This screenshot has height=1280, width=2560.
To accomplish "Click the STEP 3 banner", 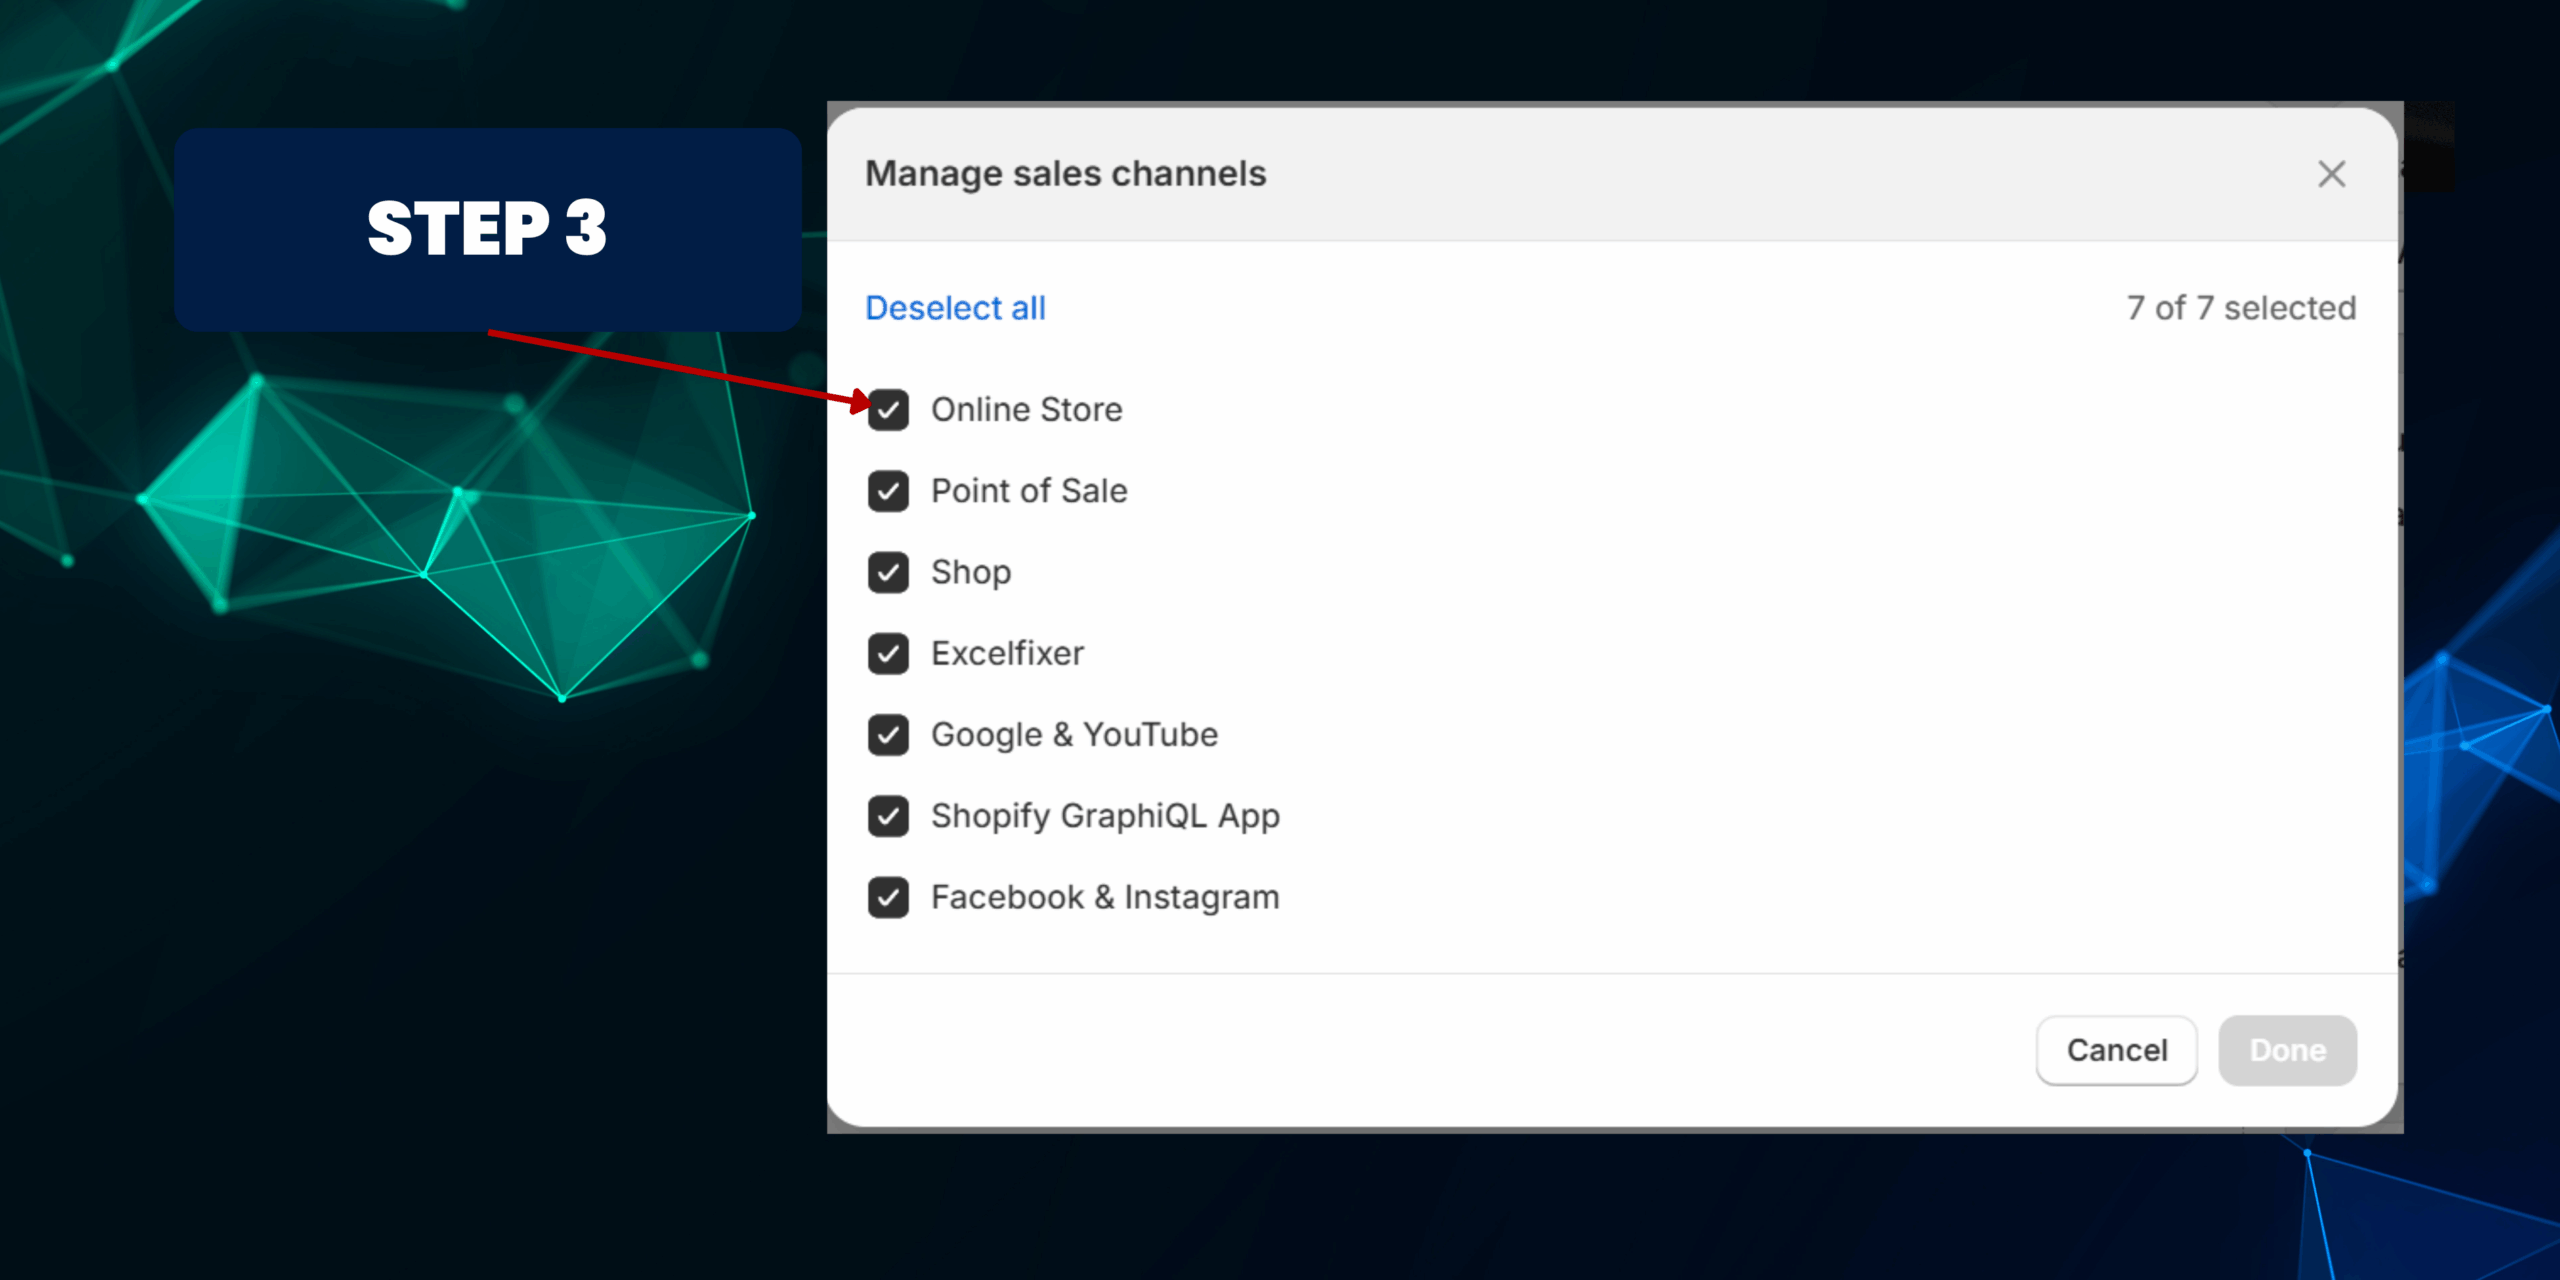I will click(487, 229).
